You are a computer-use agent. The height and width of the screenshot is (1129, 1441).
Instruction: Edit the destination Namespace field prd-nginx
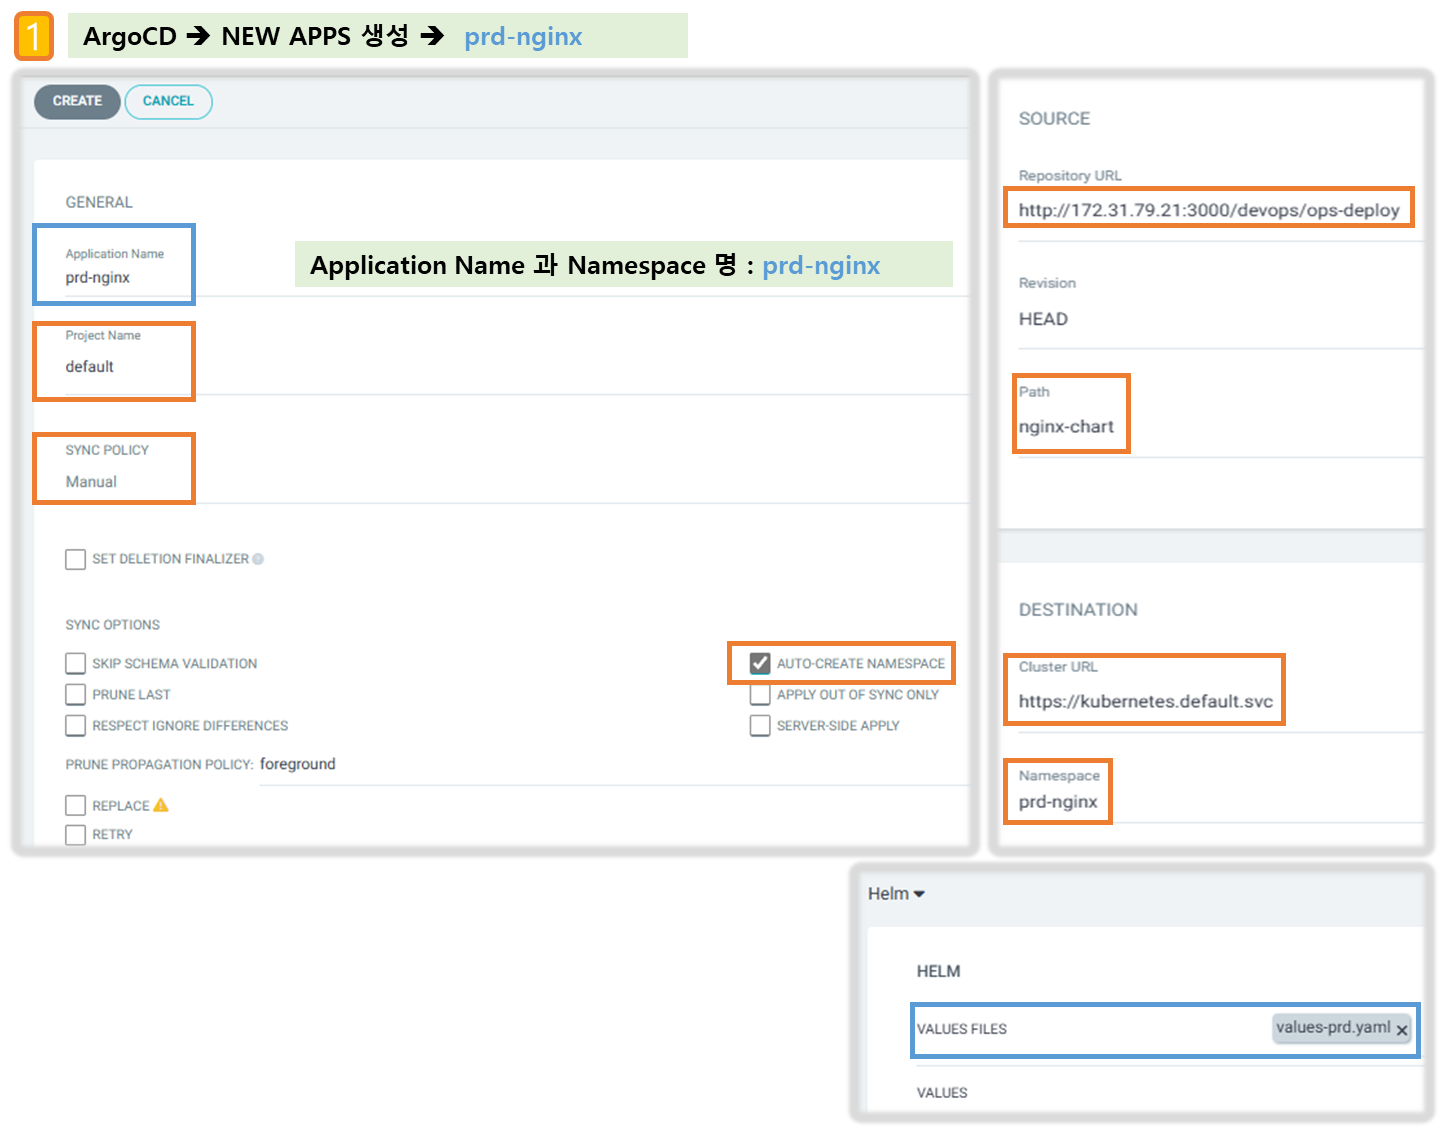pos(1220,802)
